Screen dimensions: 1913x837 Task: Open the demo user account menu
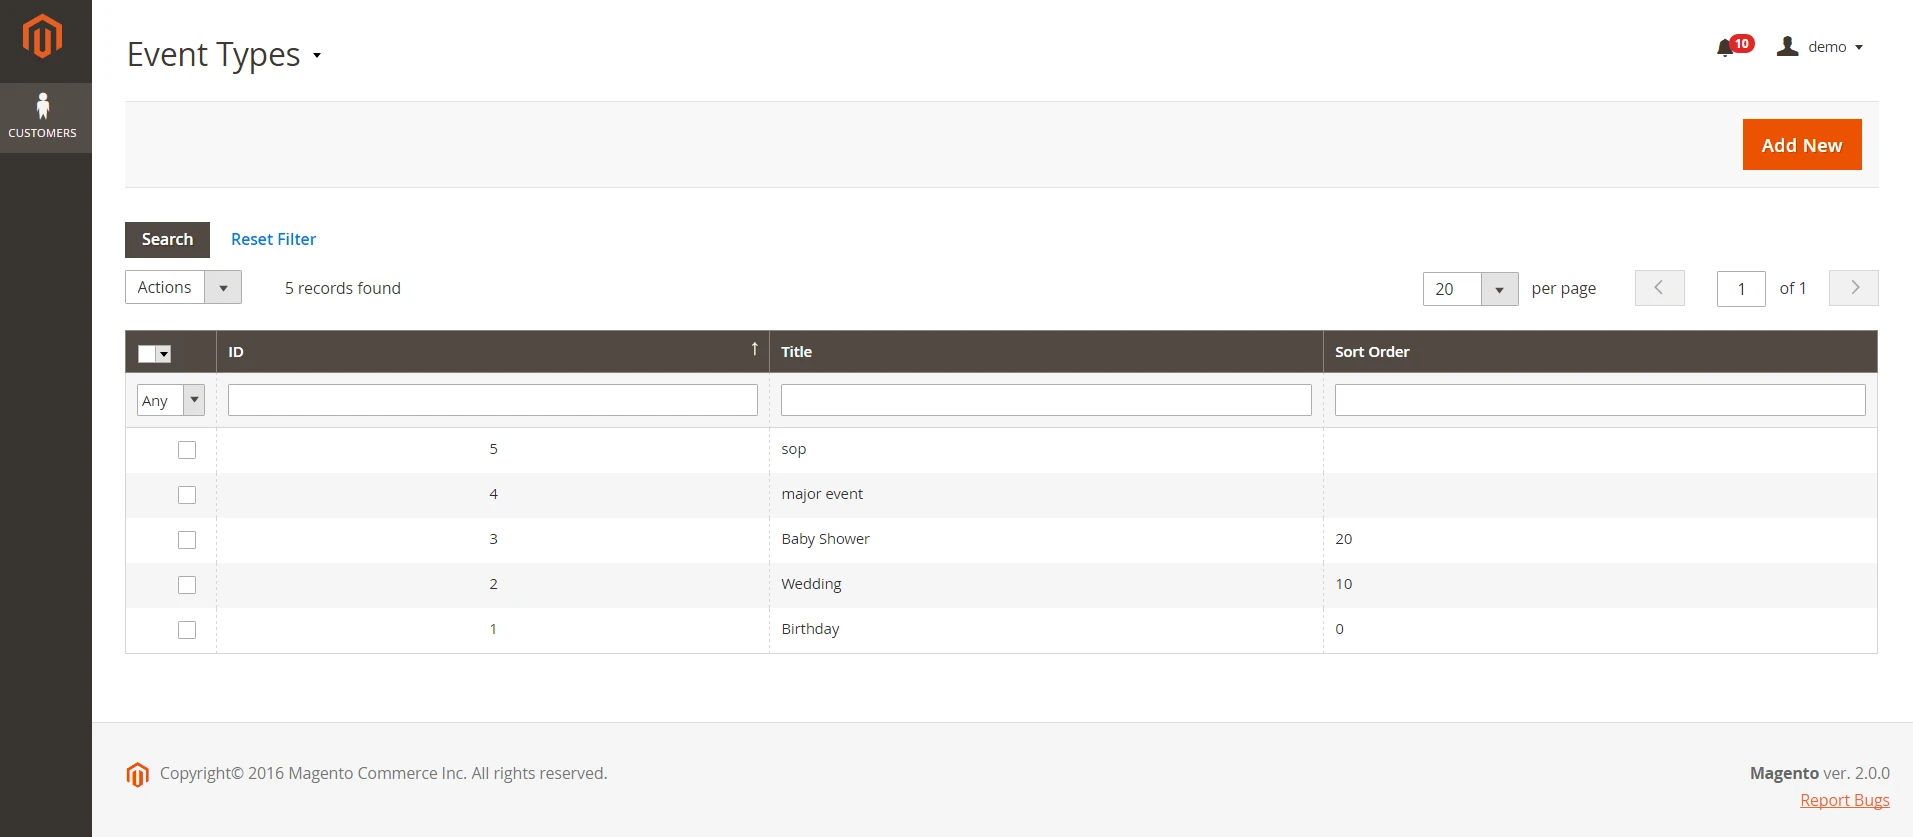coord(1820,47)
